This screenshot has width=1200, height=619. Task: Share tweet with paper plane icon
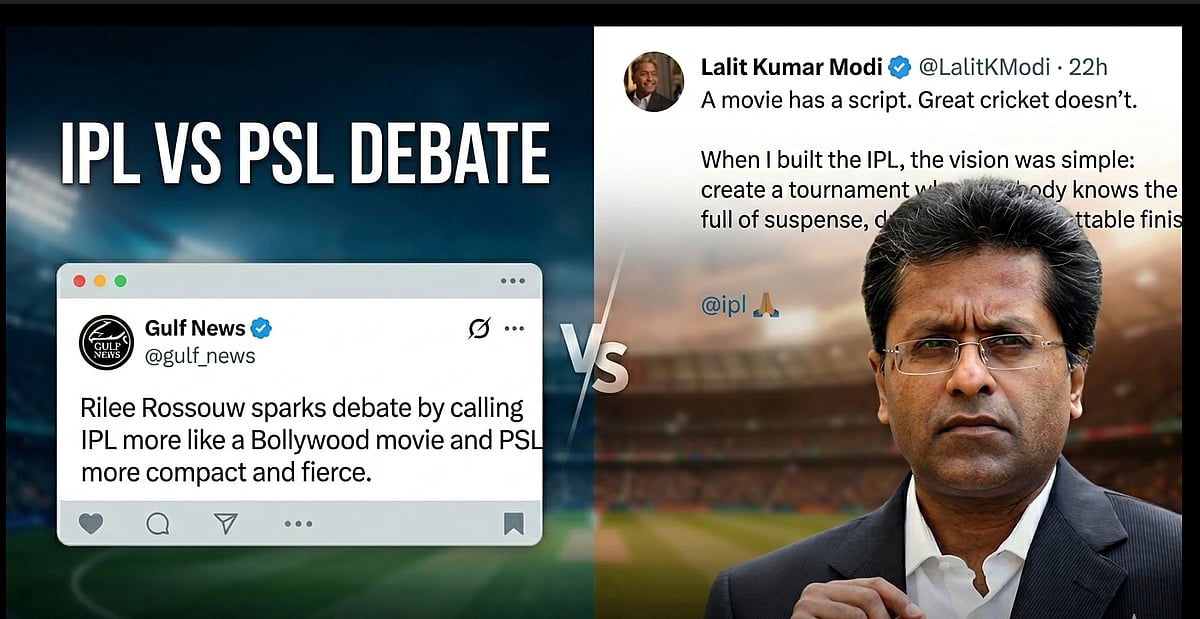point(226,523)
